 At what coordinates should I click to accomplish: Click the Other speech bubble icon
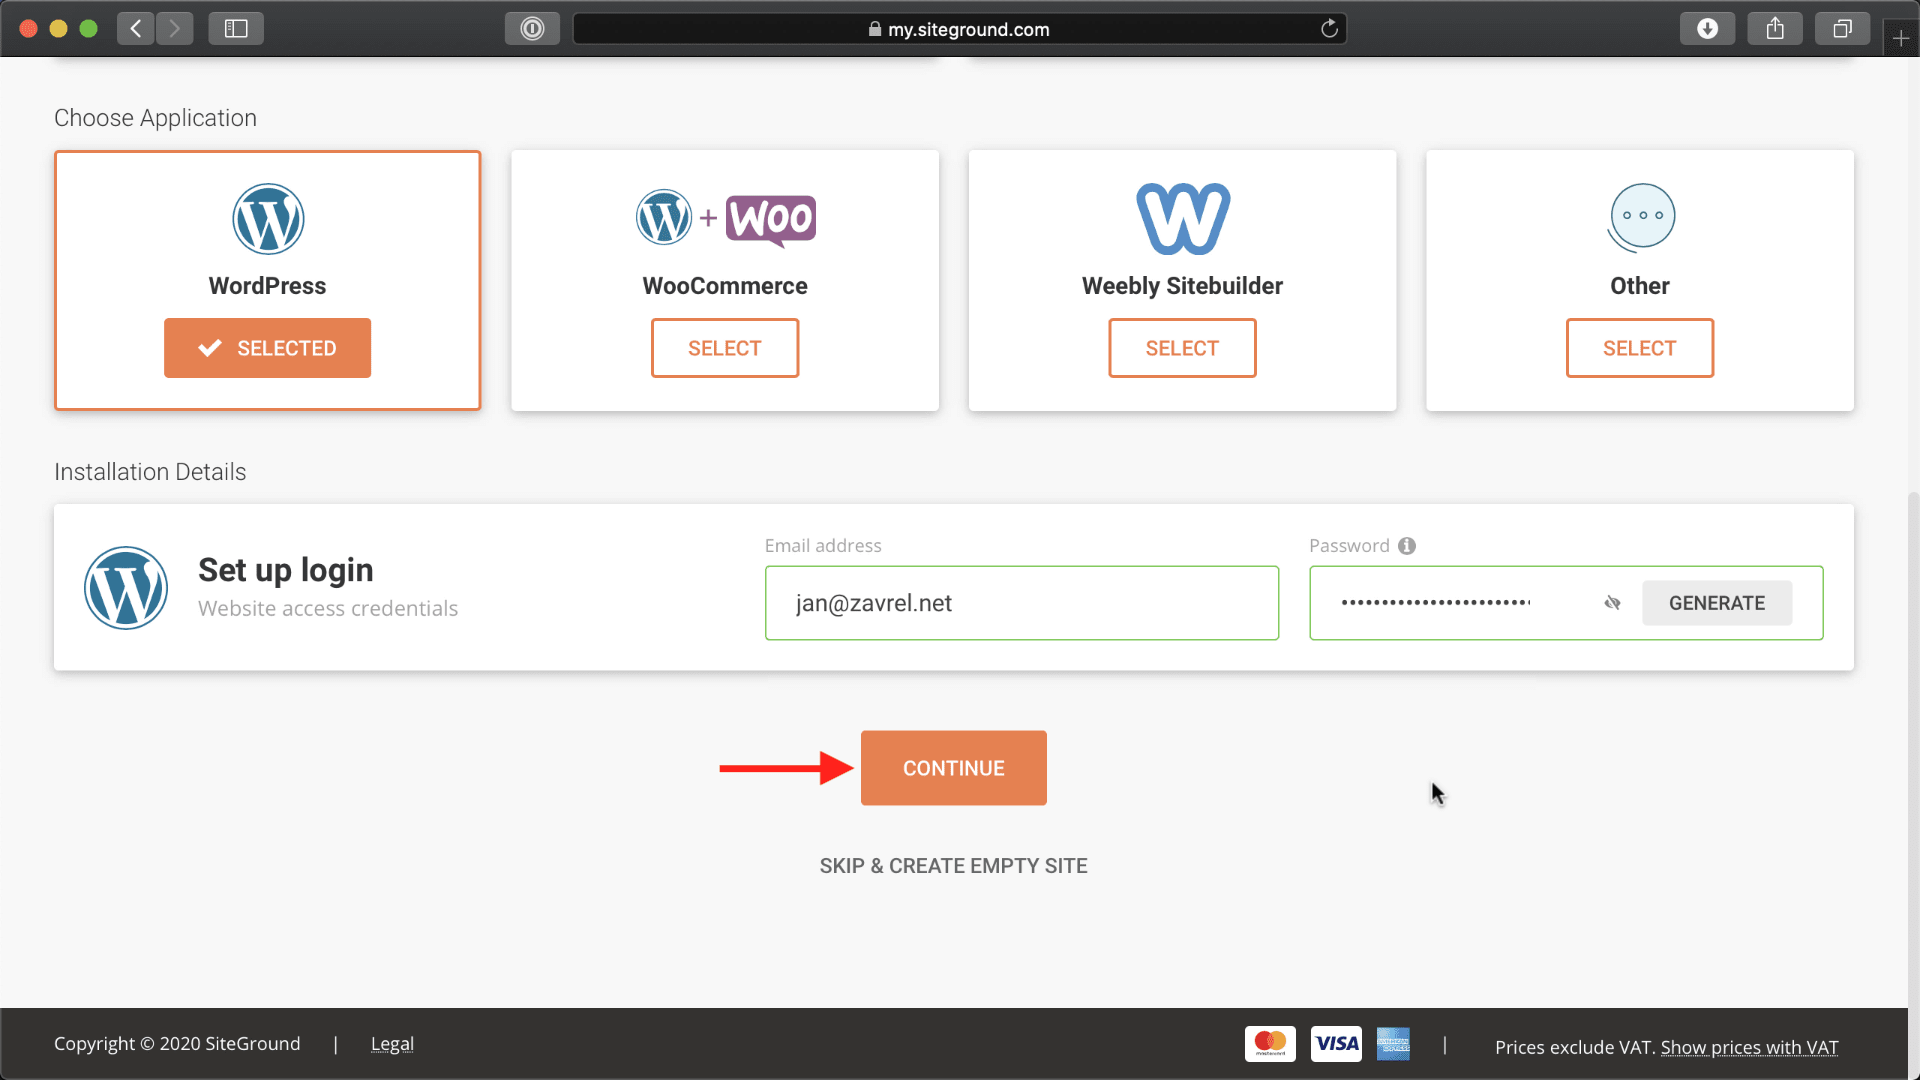coord(1640,218)
